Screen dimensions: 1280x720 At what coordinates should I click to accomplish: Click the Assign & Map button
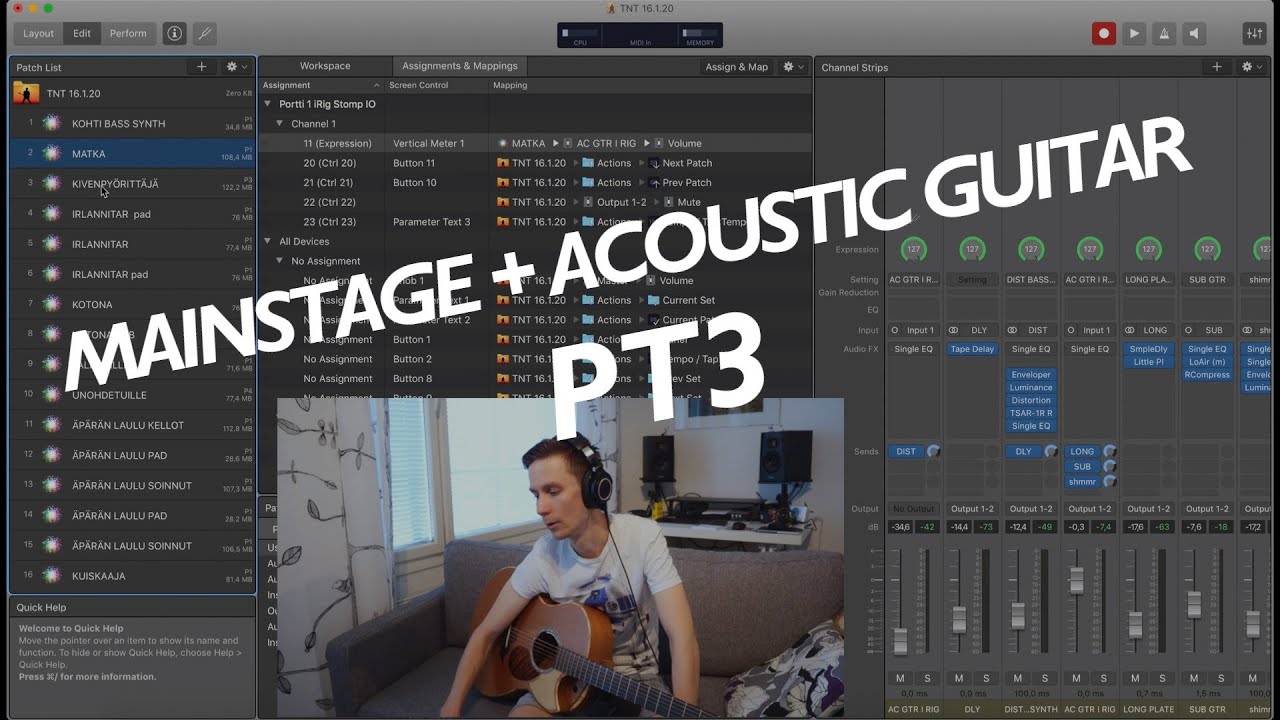pyautogui.click(x=737, y=67)
